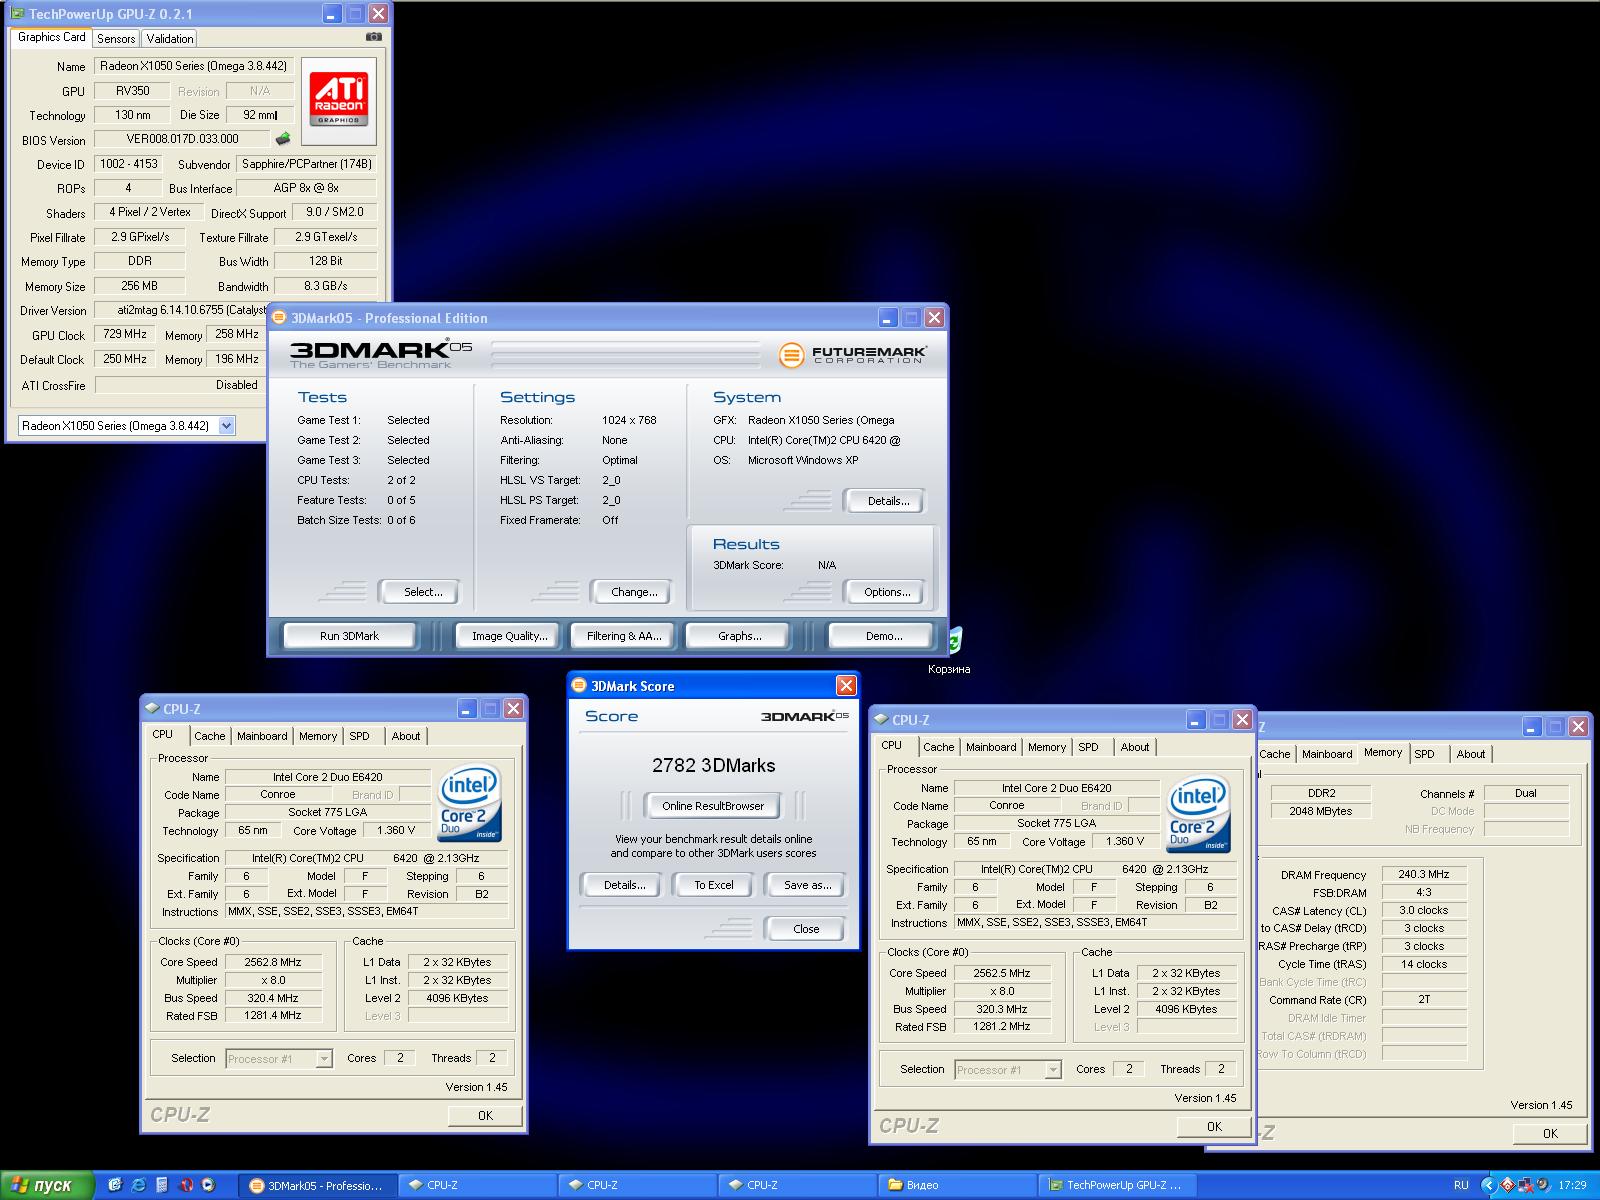Open SPD tab in left CPU-Z window
Image resolution: width=1600 pixels, height=1200 pixels.
tap(360, 735)
